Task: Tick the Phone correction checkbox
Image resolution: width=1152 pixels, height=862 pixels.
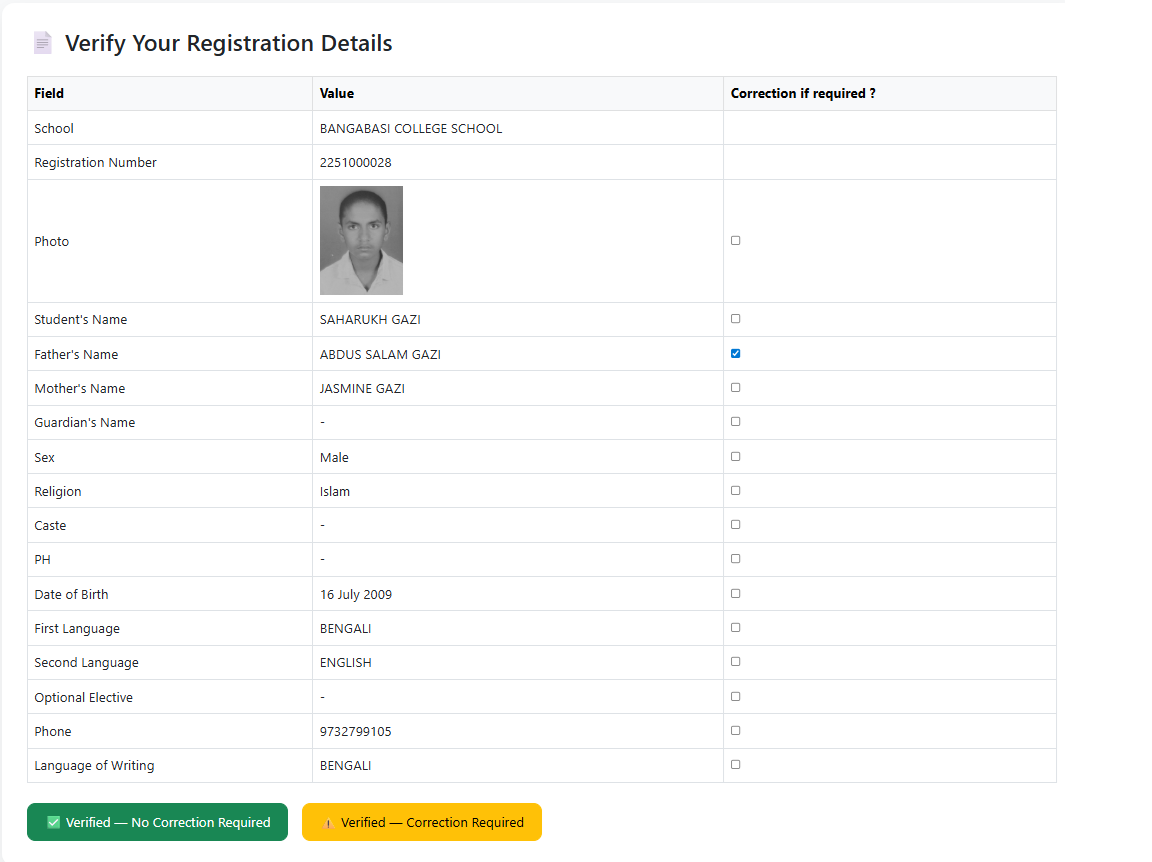Action: tap(735, 730)
